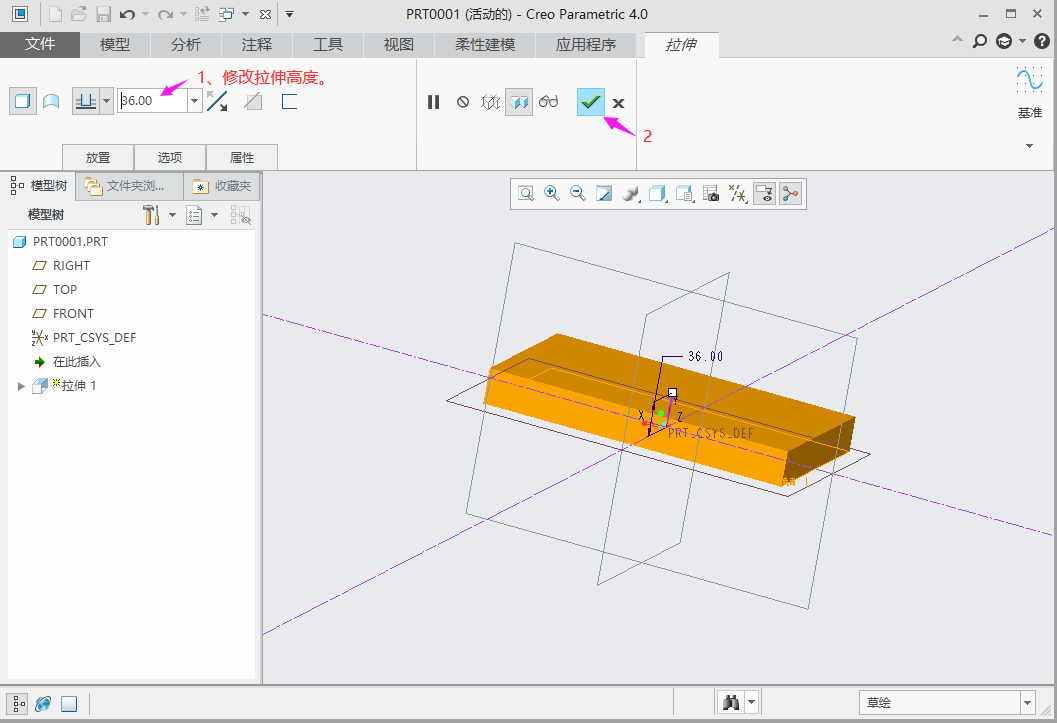Toggle the attached preview mode button

coord(518,102)
